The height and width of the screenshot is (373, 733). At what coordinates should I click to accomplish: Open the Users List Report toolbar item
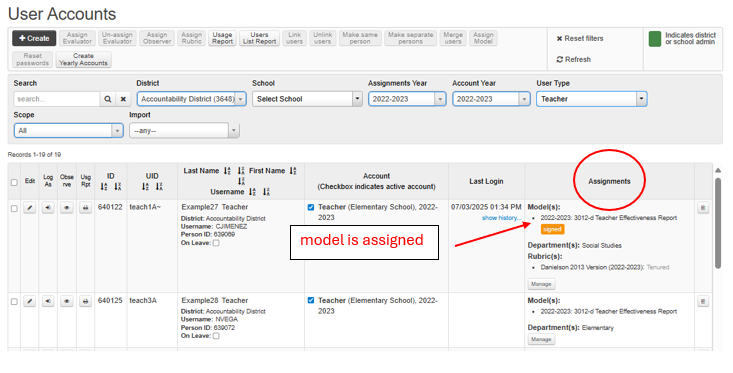(x=259, y=38)
